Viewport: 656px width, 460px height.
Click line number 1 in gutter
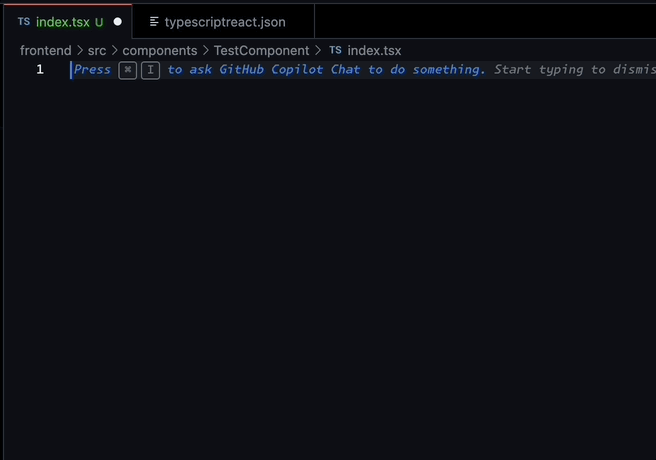(40, 69)
